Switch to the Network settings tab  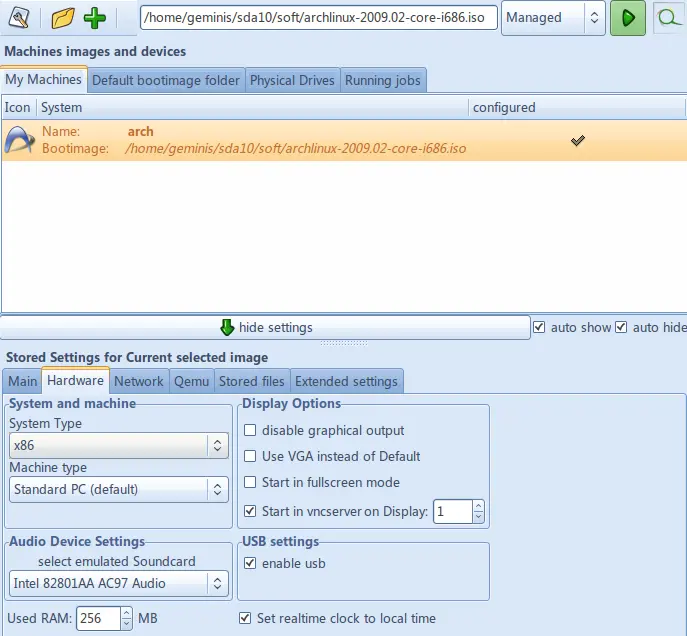139,381
